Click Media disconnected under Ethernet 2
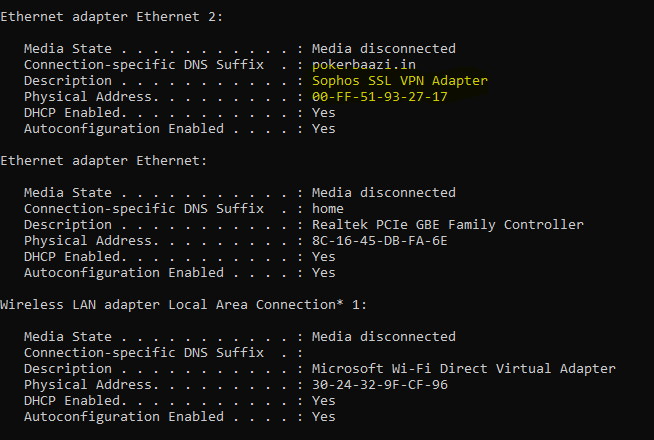 (384, 48)
